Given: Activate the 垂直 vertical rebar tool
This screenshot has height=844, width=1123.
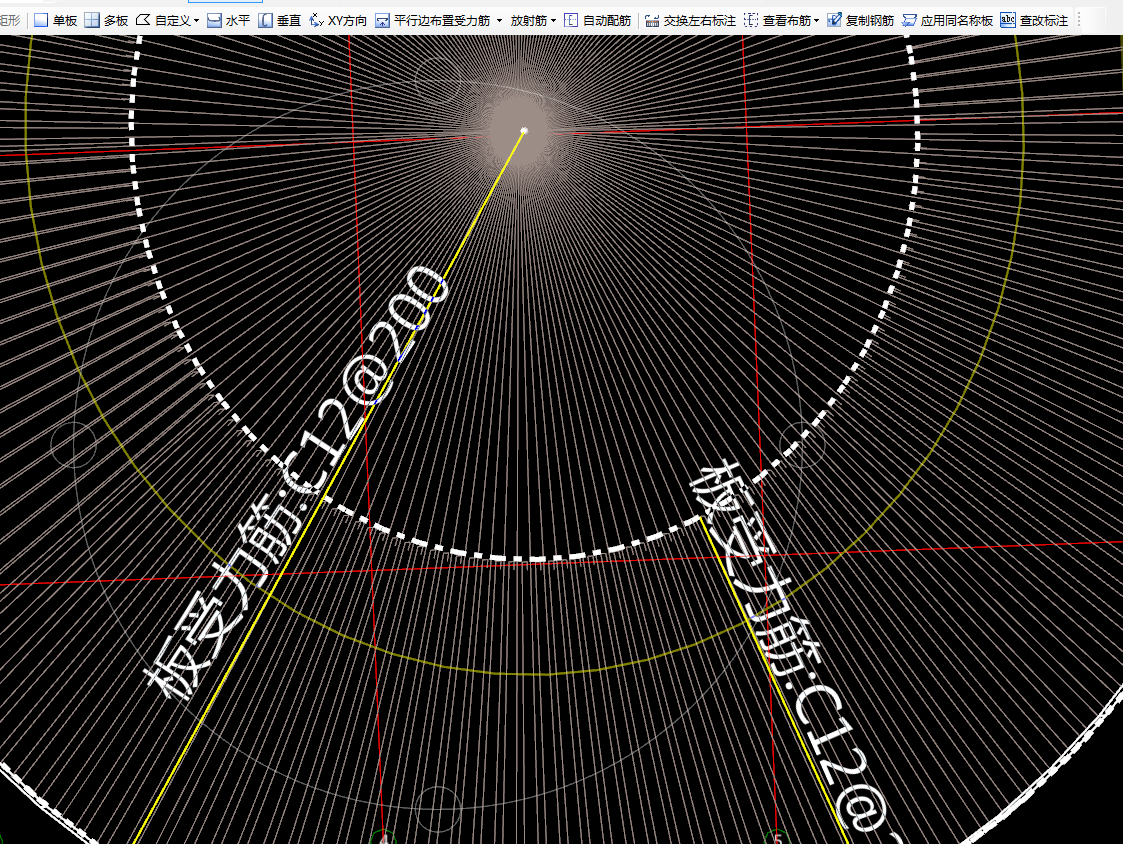Looking at the screenshot, I should pyautogui.click(x=280, y=21).
